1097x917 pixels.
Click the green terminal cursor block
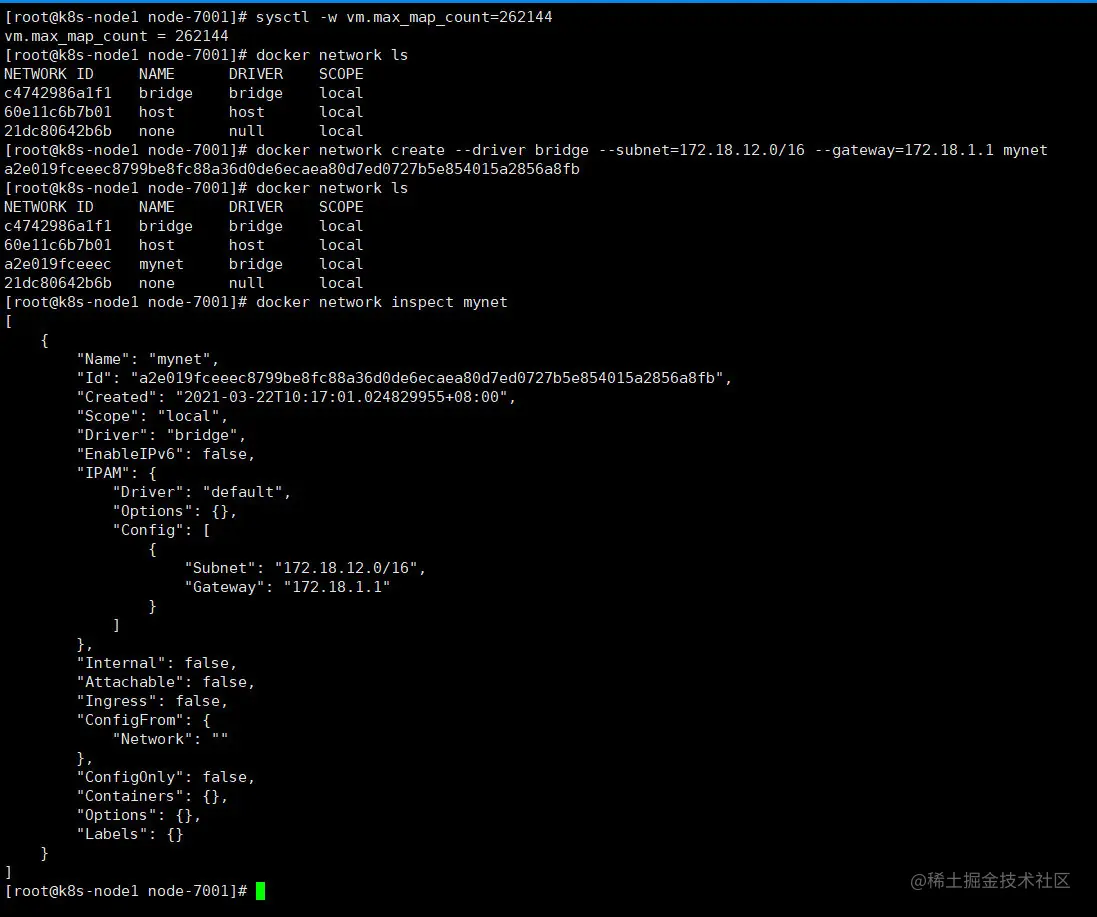point(260,890)
